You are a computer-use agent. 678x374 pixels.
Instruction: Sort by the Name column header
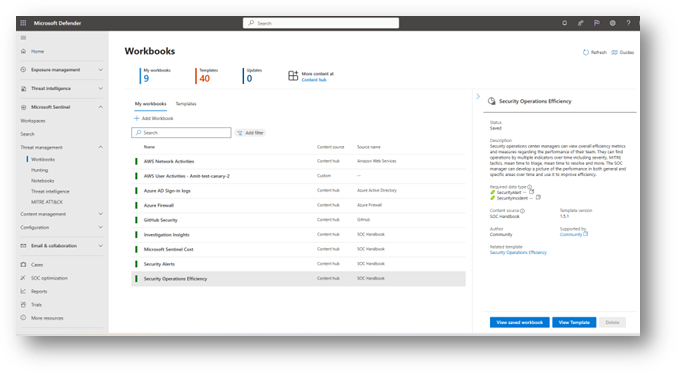pyautogui.click(x=149, y=147)
